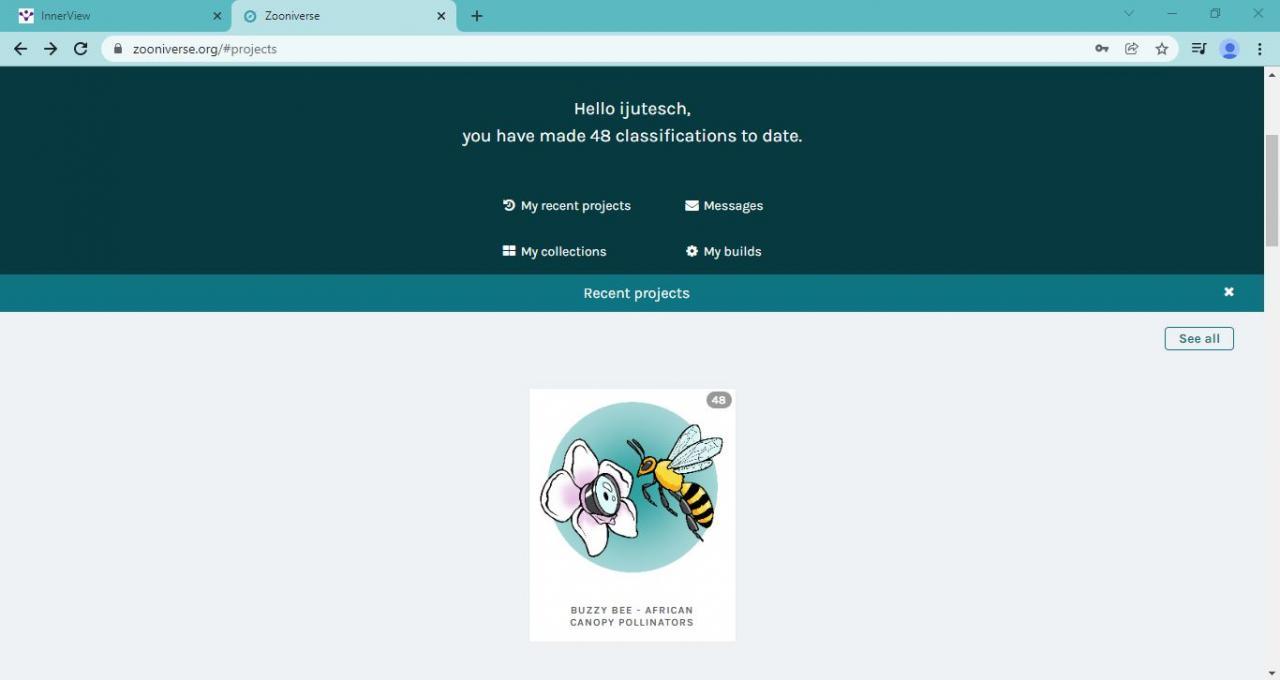Open Chrome three-dot menu

click(1260, 48)
